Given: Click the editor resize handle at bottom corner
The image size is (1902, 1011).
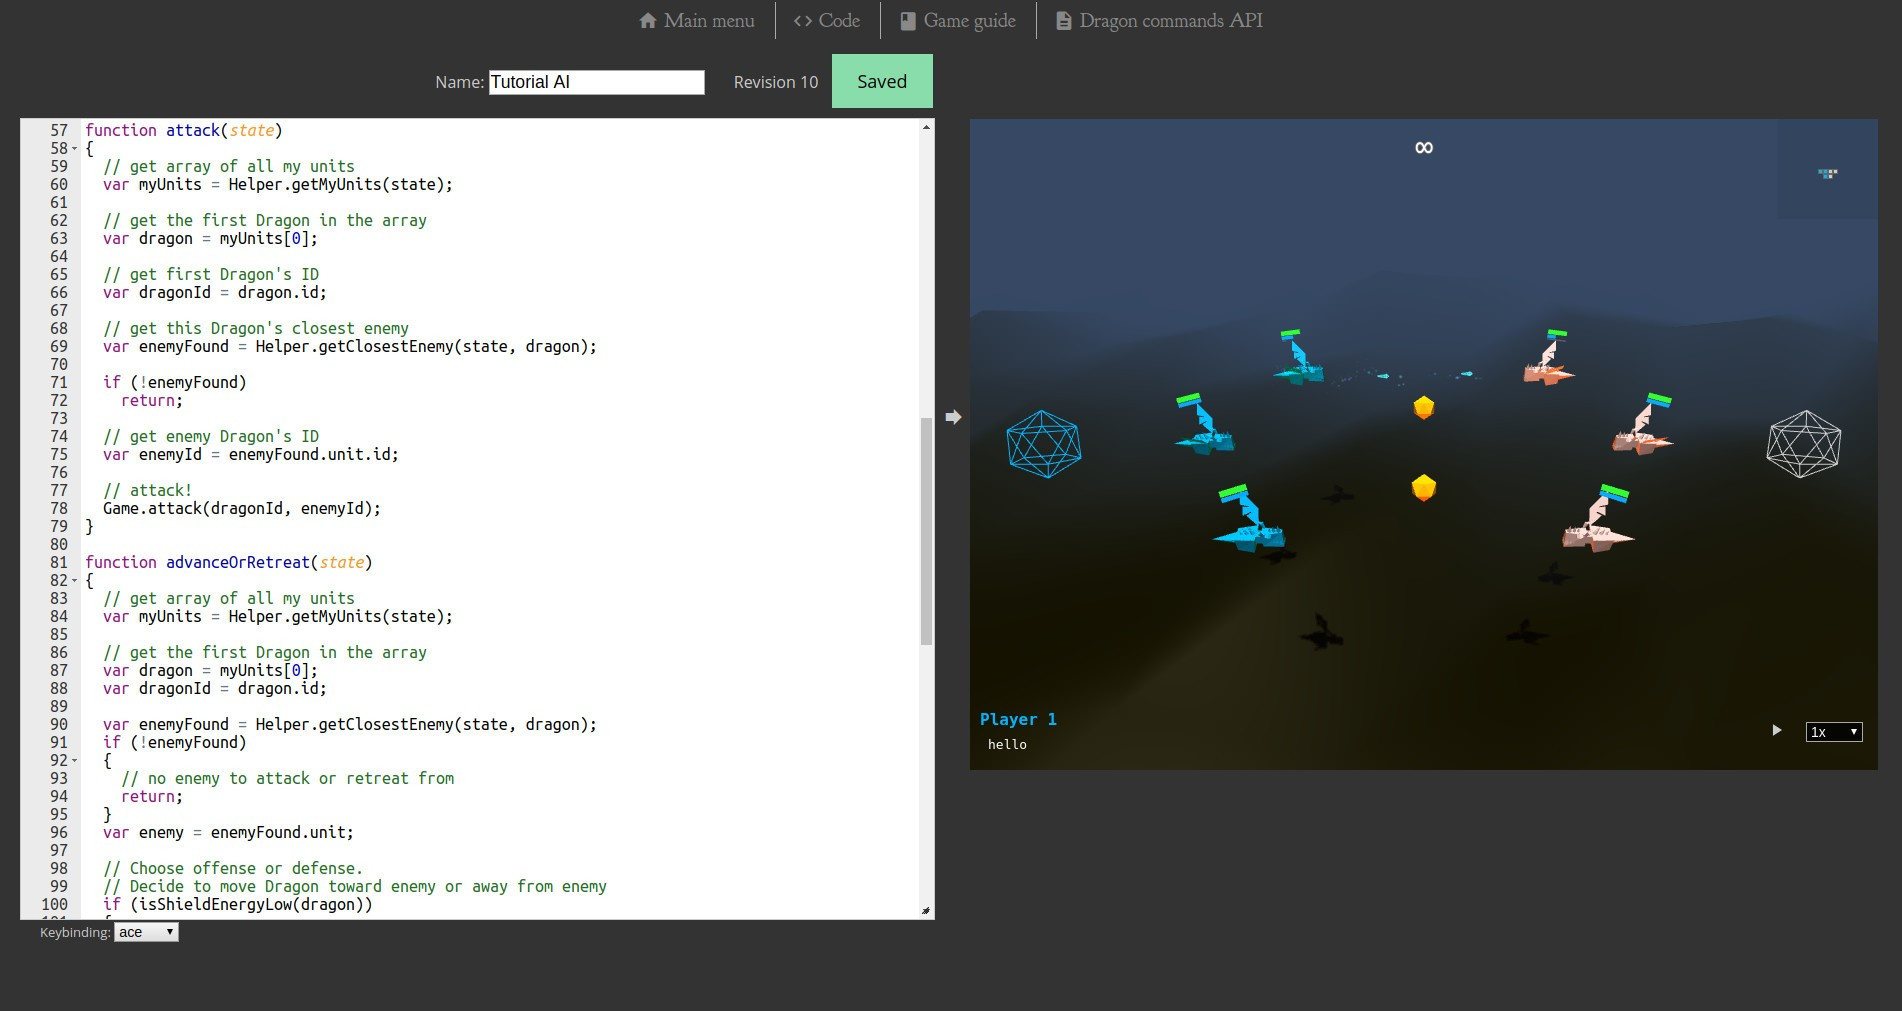Looking at the screenshot, I should coord(926,911).
